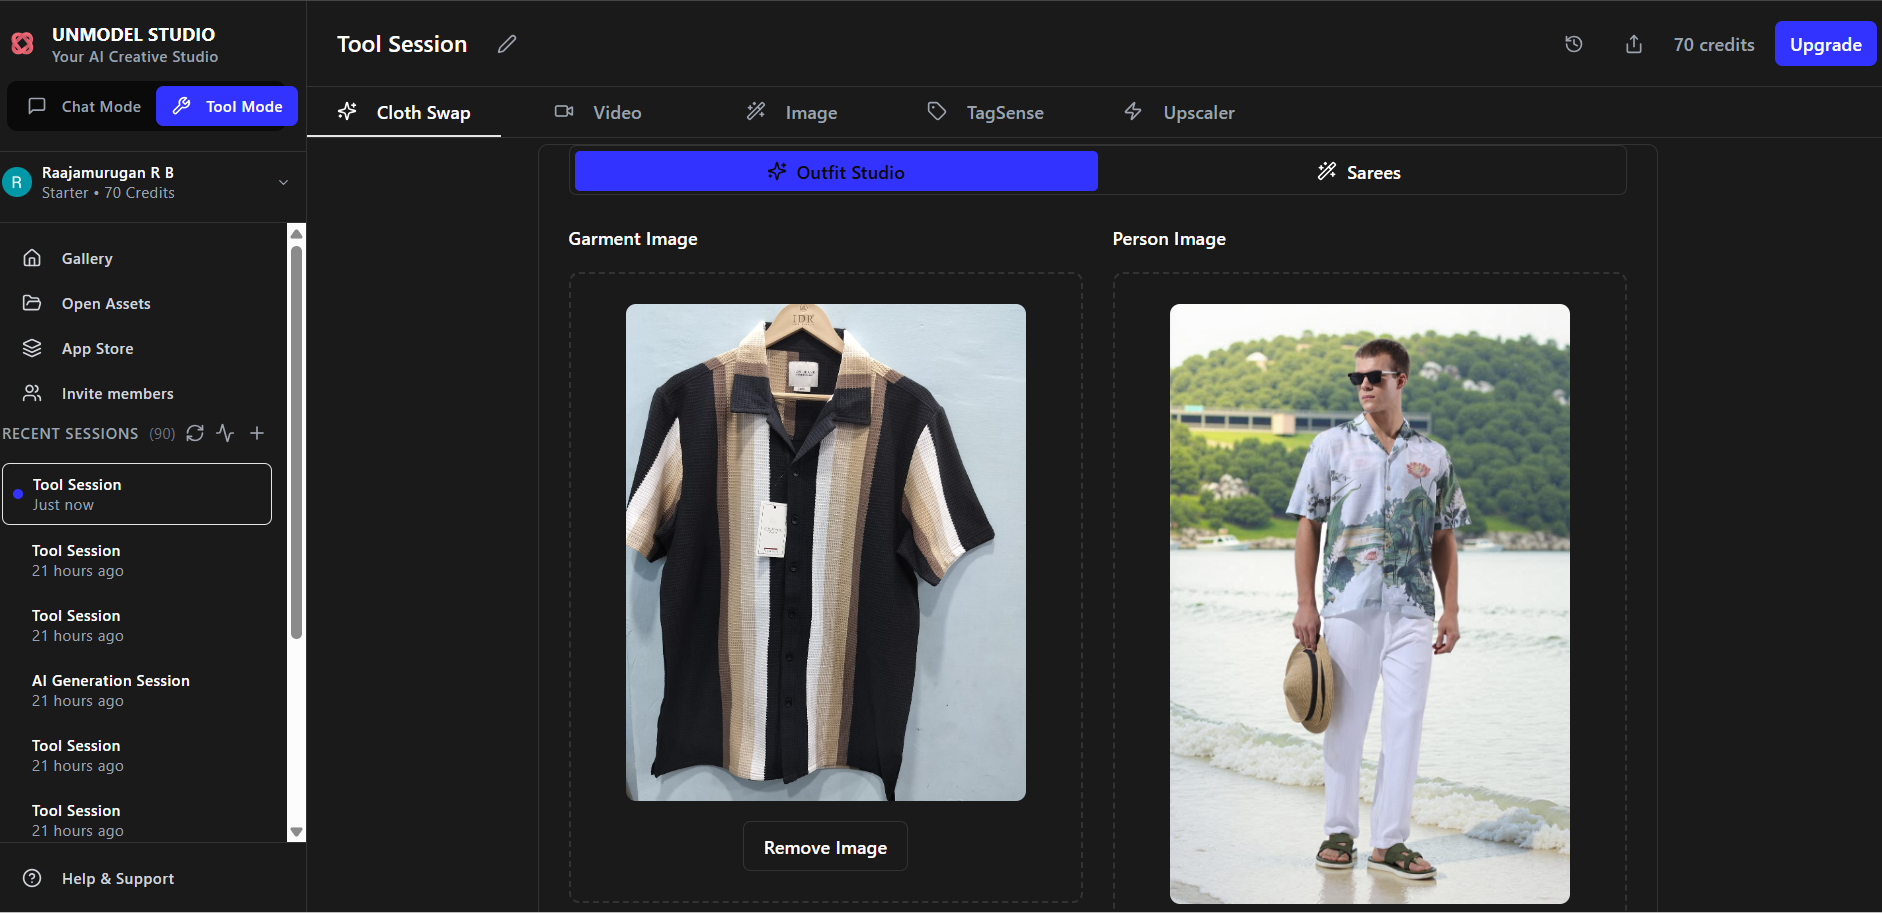
Task: Switch to Chat Mode
Action: (x=83, y=106)
